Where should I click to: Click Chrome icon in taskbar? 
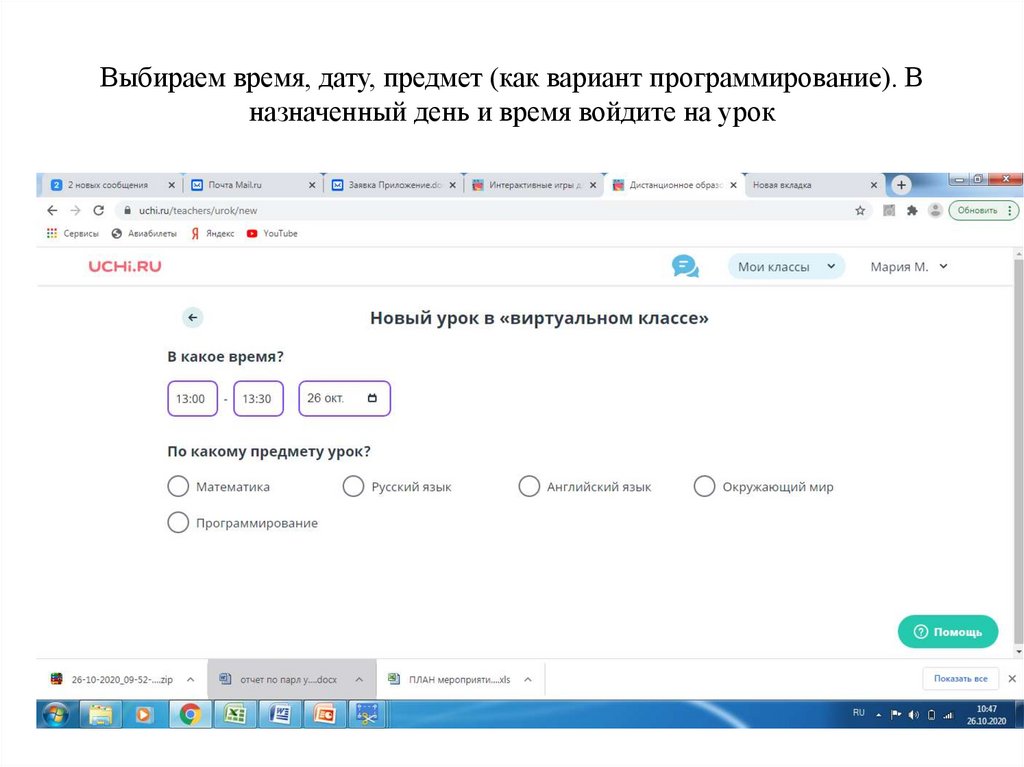190,715
